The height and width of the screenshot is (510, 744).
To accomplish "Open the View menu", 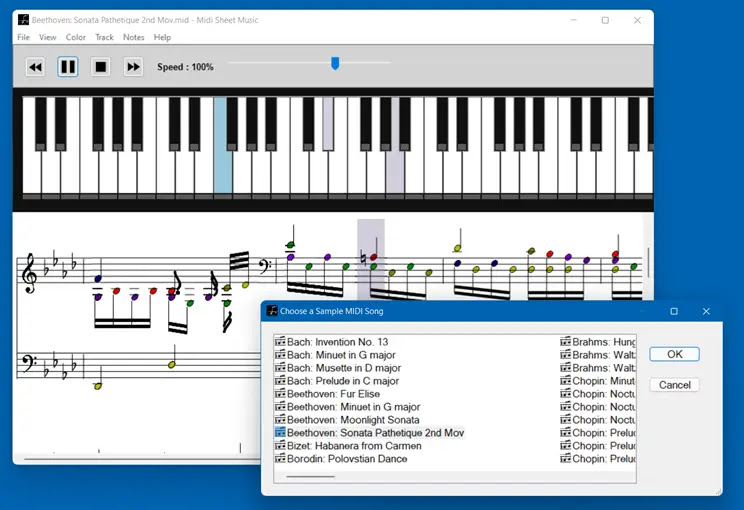I will [x=47, y=37].
